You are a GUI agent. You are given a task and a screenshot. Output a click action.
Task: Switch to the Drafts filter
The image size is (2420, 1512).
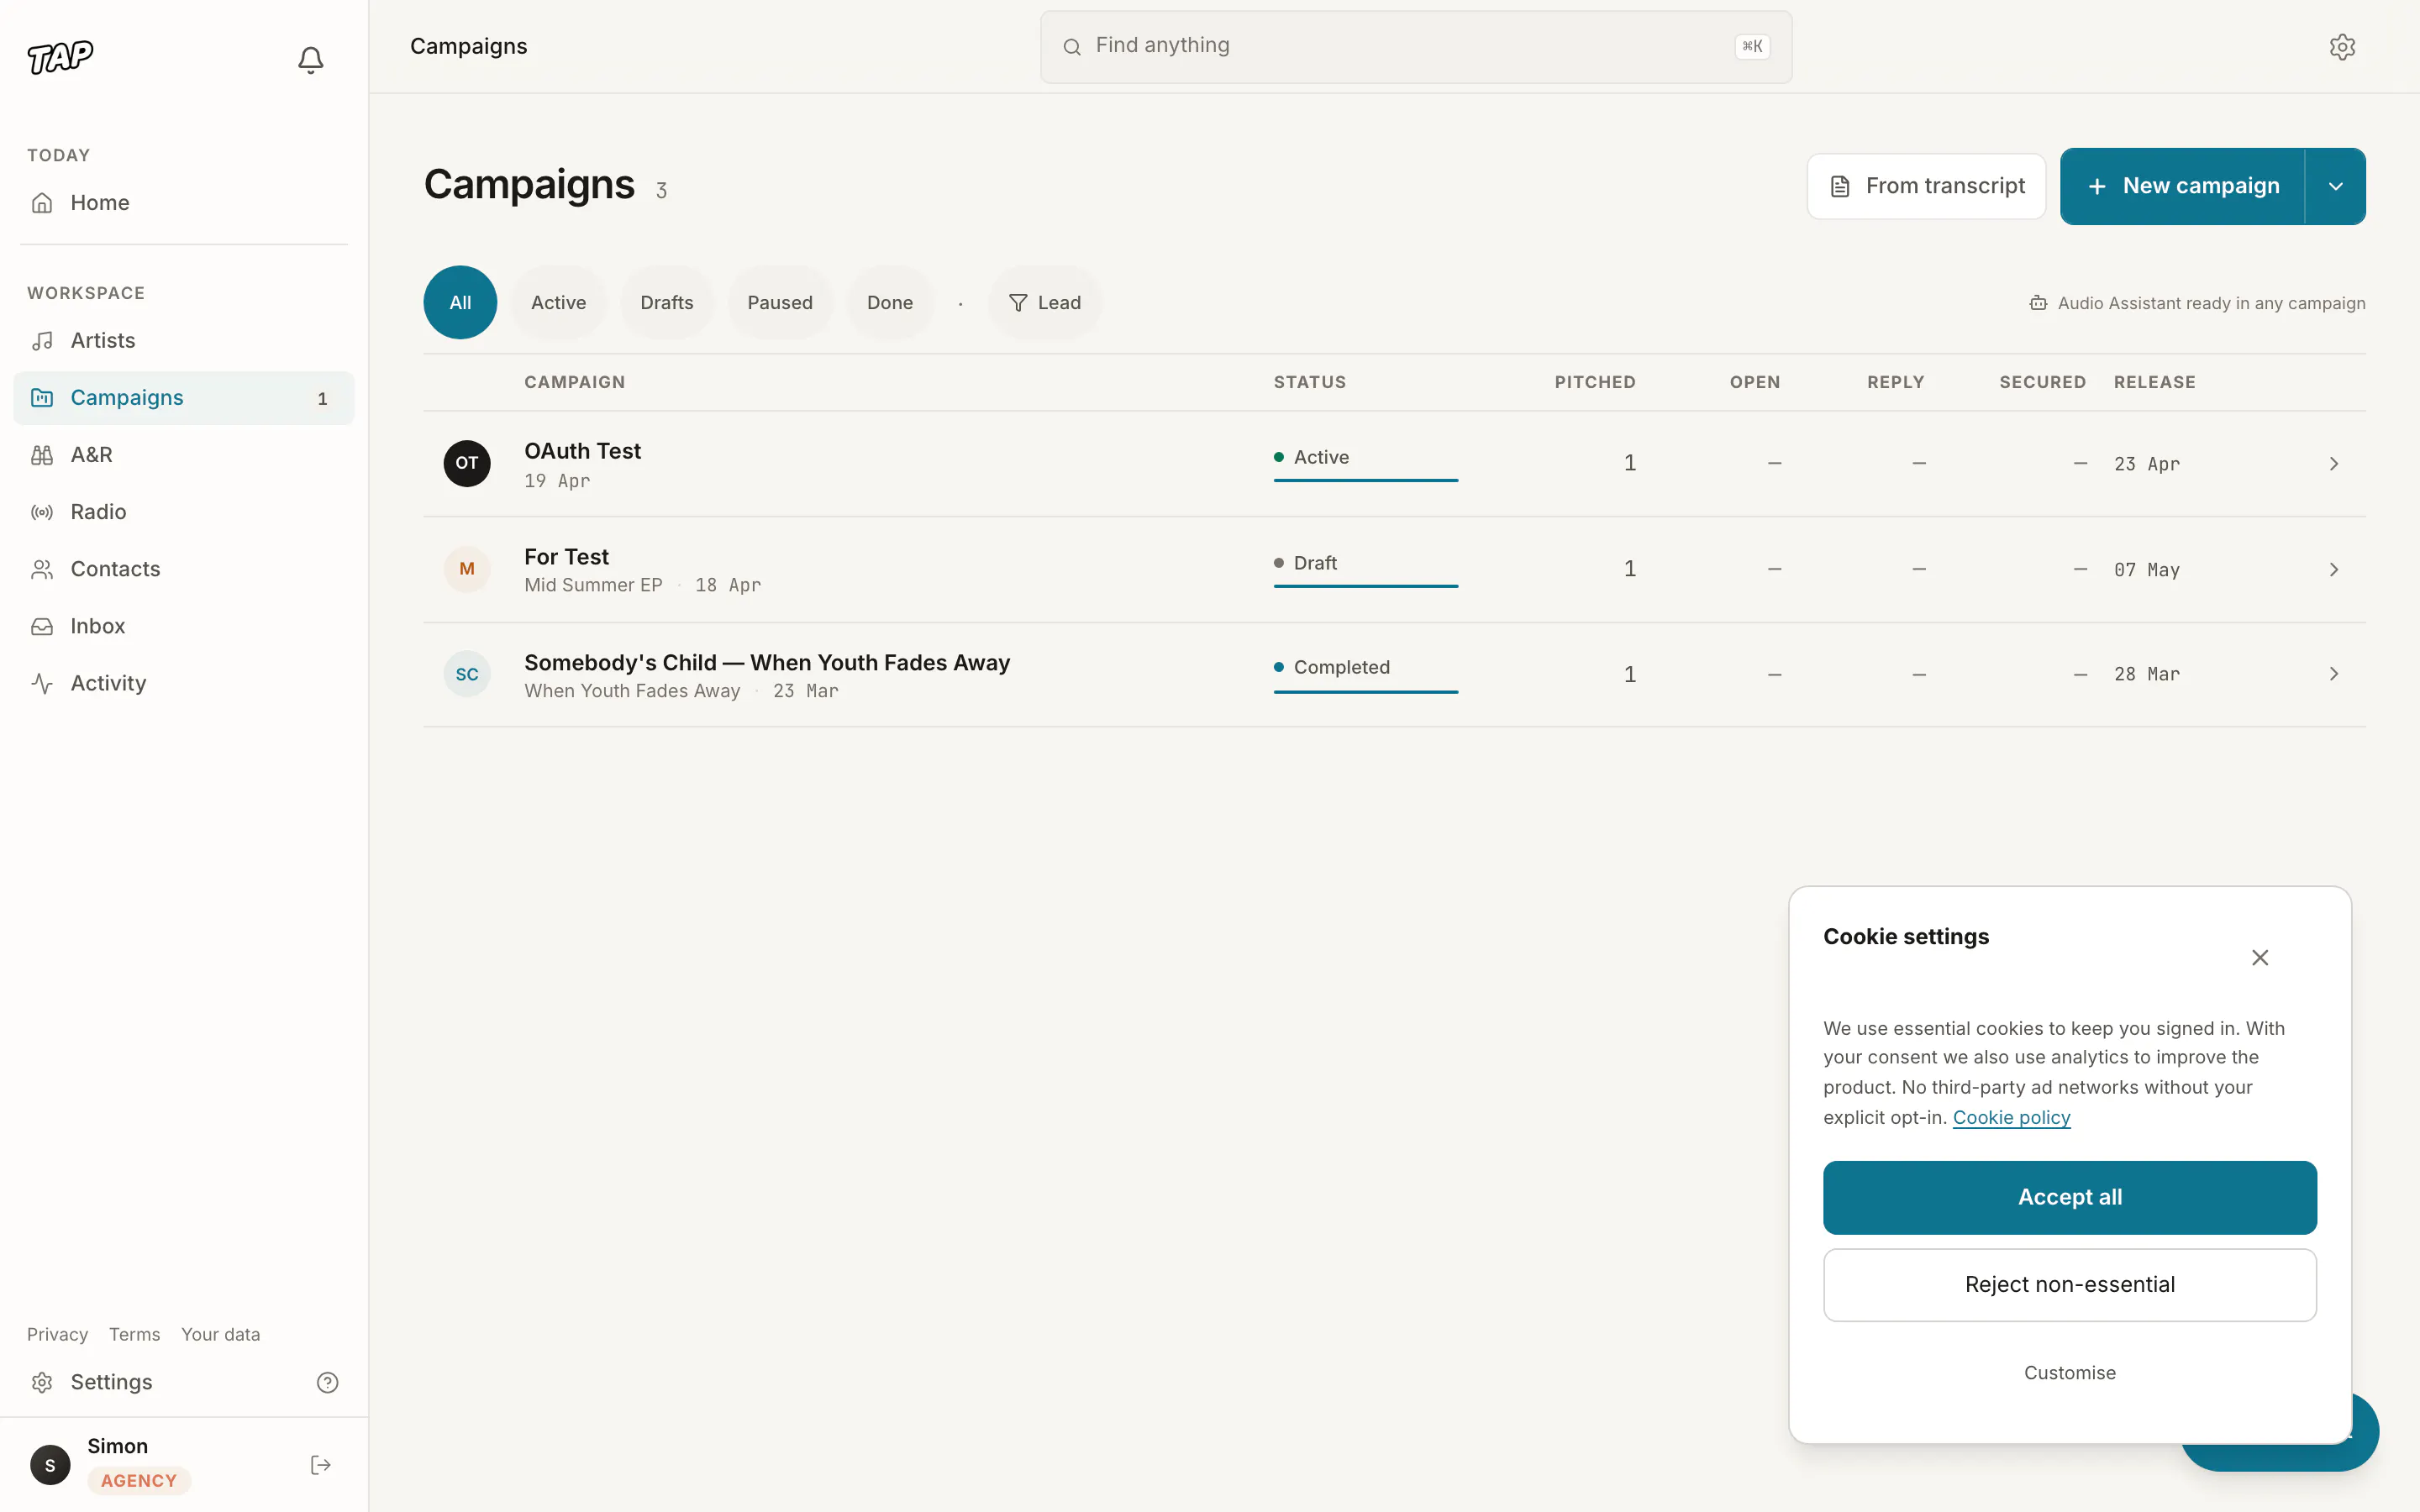point(667,303)
